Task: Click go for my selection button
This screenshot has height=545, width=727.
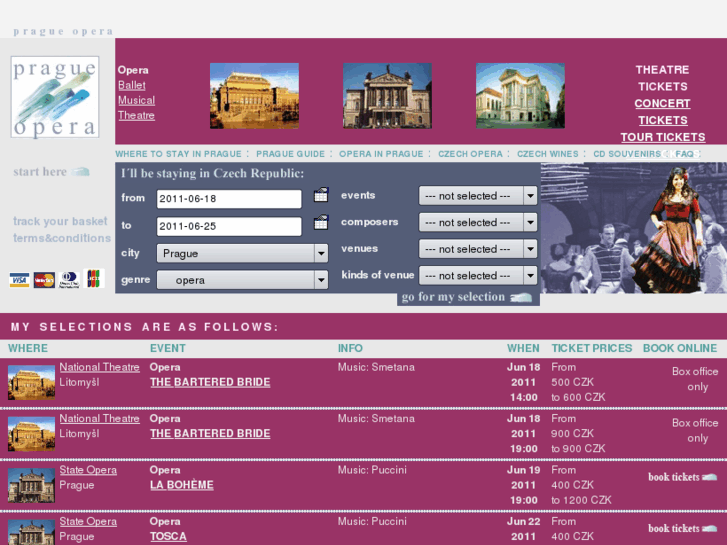Action: point(468,297)
